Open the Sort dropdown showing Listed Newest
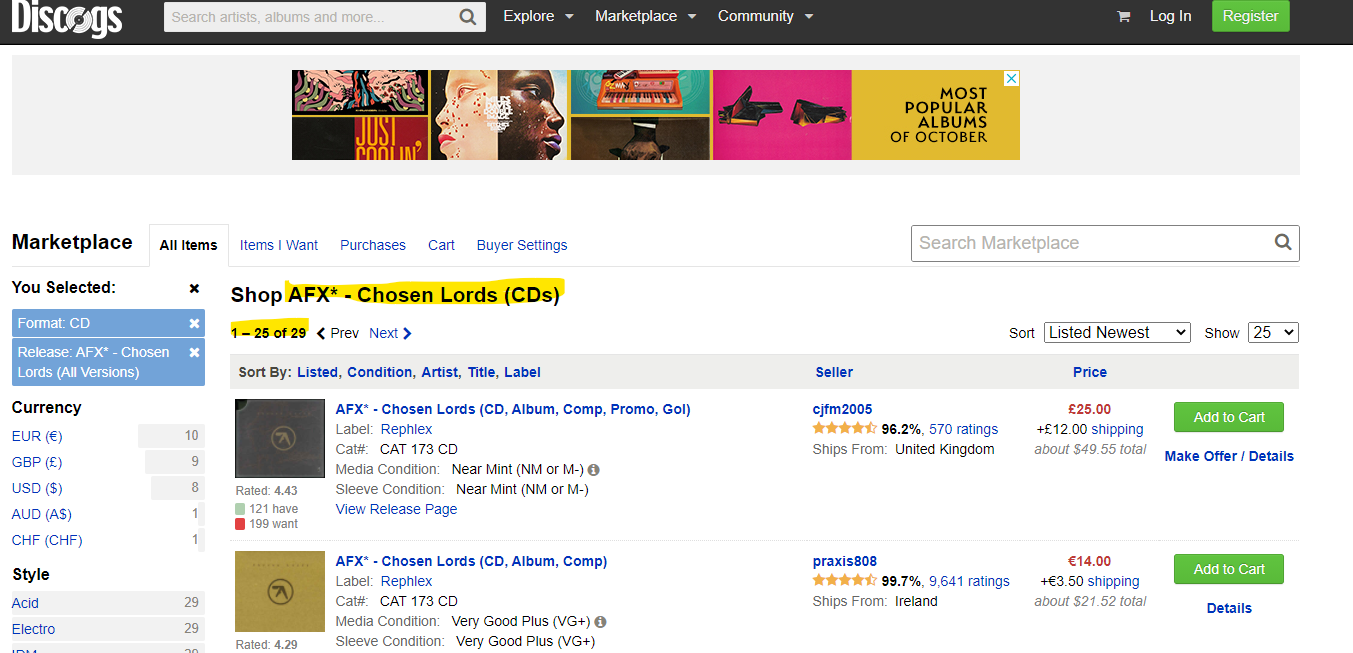This screenshot has width=1353, height=653. (x=1117, y=332)
